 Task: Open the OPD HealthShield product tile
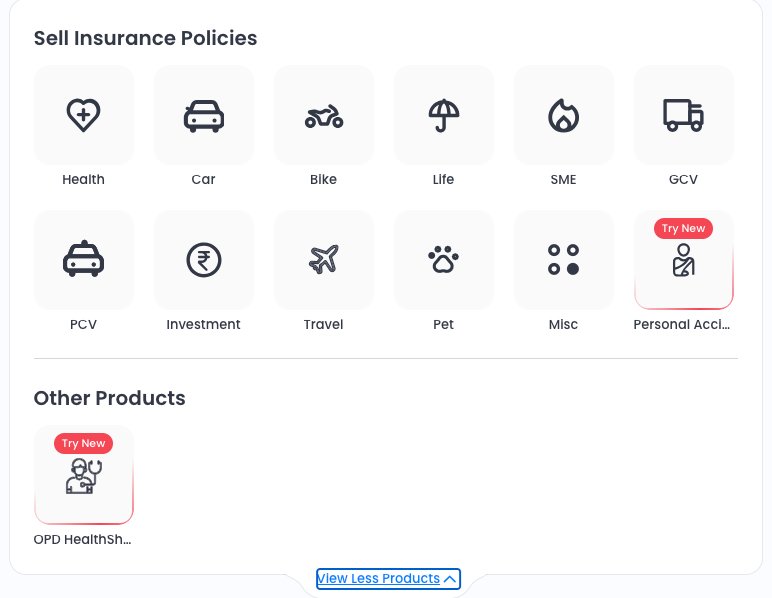tap(83, 478)
